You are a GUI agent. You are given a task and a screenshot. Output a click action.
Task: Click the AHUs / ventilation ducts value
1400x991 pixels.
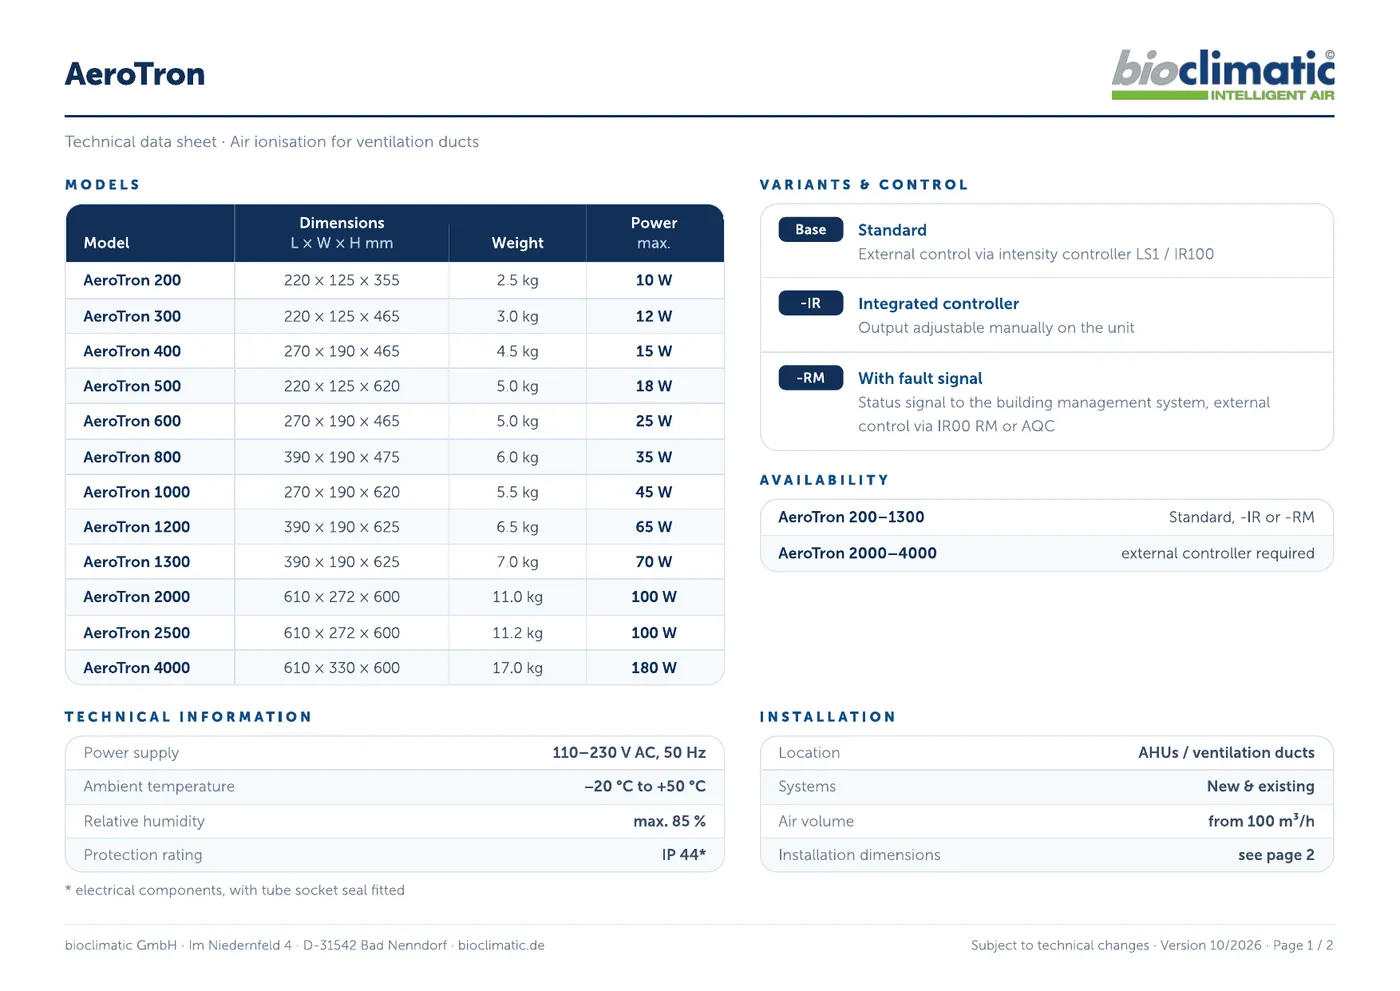tap(1226, 753)
